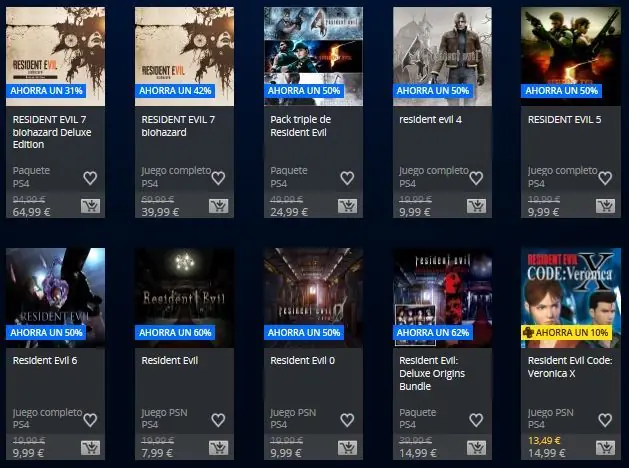The height and width of the screenshot is (468, 629).
Task: Open RESIDENT EVIL 7 Deluxe Edition cover art
Action: click(x=55, y=56)
